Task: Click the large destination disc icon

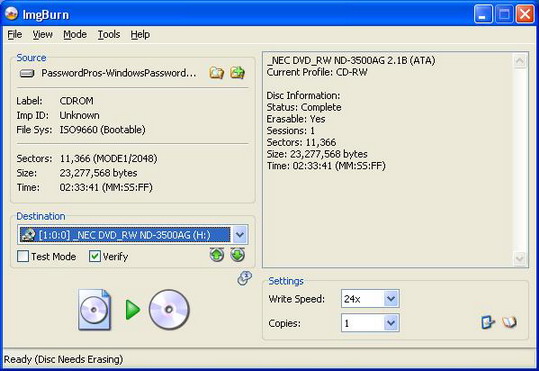Action: (169, 309)
